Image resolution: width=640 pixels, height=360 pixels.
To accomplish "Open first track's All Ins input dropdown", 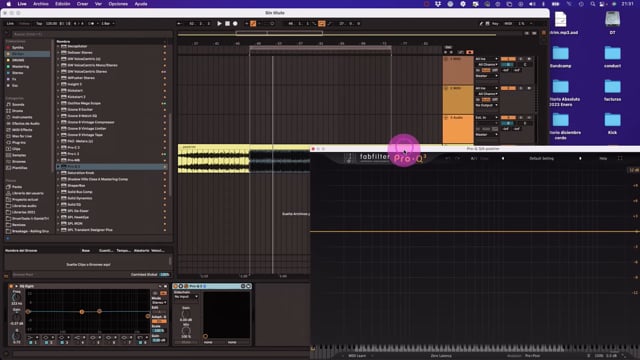I will point(487,59).
